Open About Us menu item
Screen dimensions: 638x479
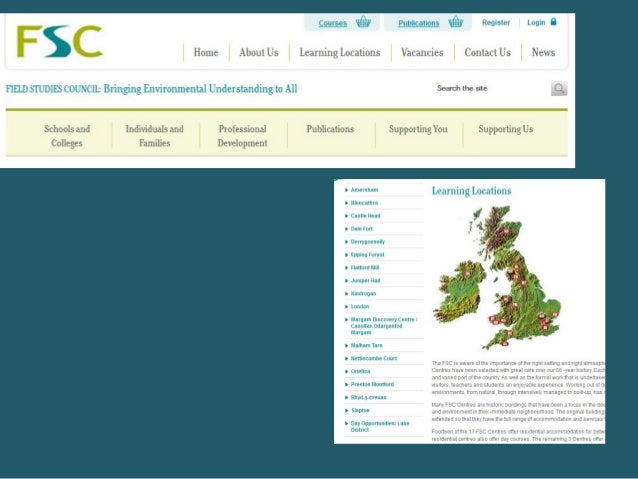(x=259, y=52)
